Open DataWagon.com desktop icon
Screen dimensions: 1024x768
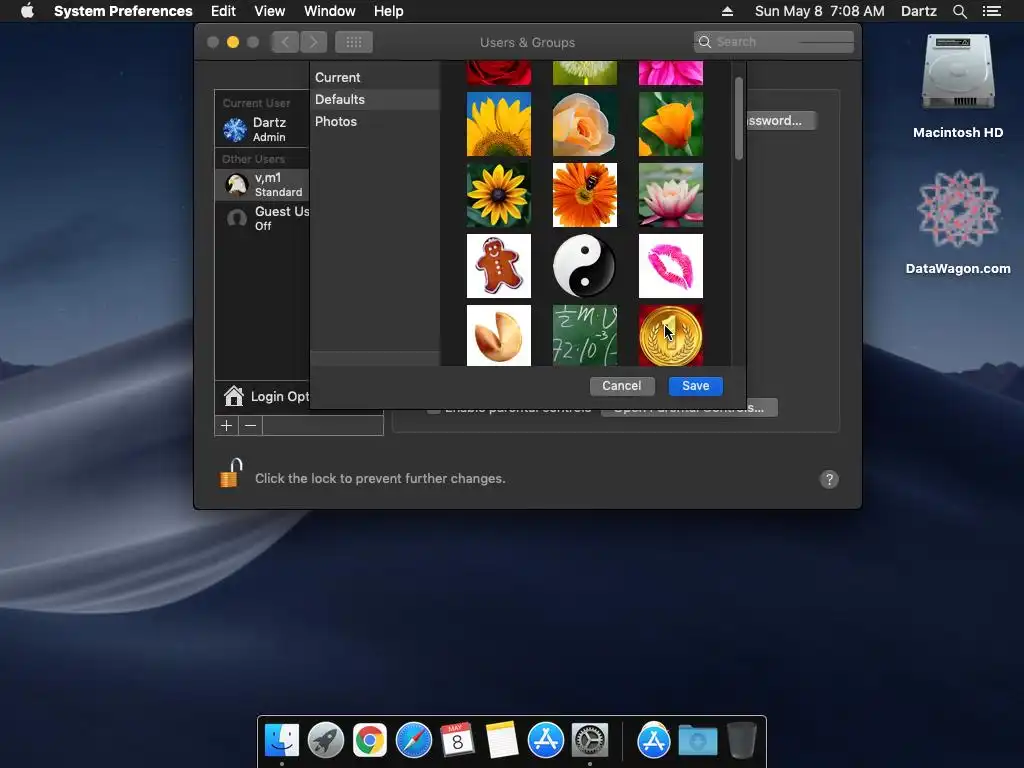(957, 222)
